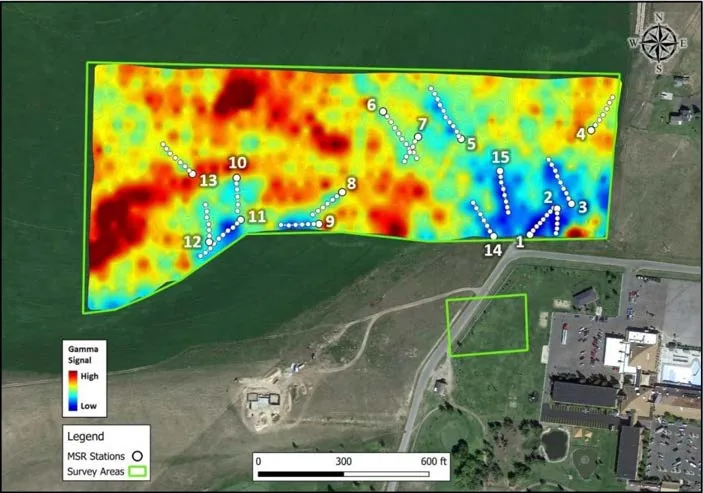Click MSR station marker labeled 1
The image size is (703, 493).
pyautogui.click(x=530, y=234)
